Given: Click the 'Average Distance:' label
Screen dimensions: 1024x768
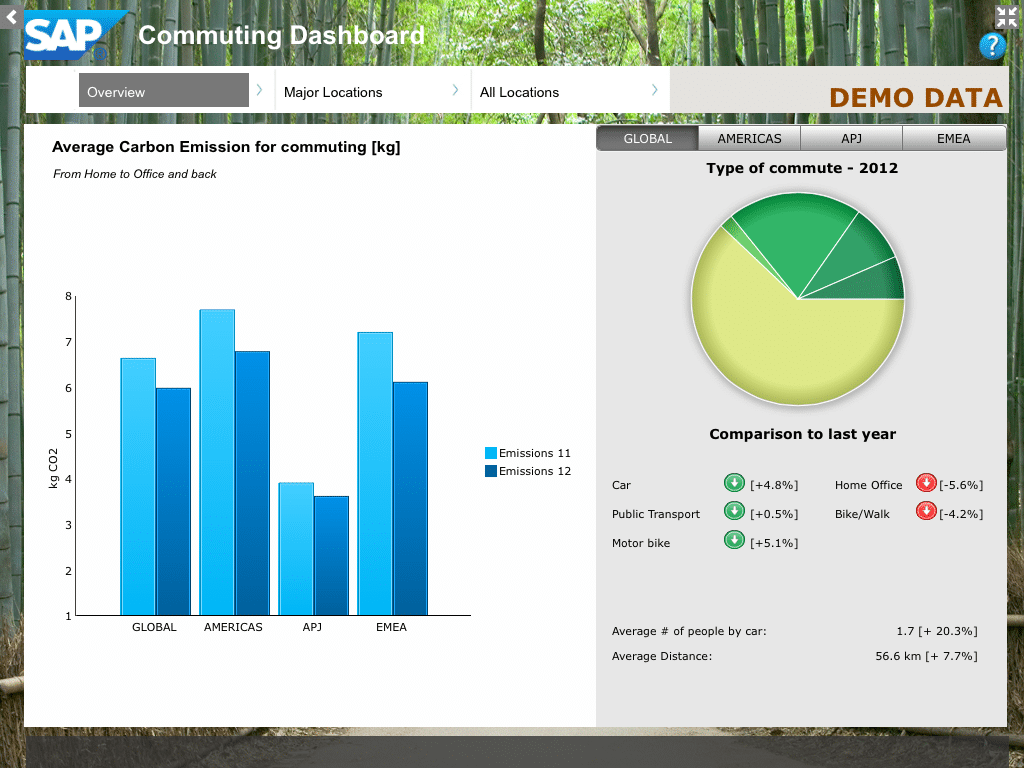Looking at the screenshot, I should click(x=662, y=656).
